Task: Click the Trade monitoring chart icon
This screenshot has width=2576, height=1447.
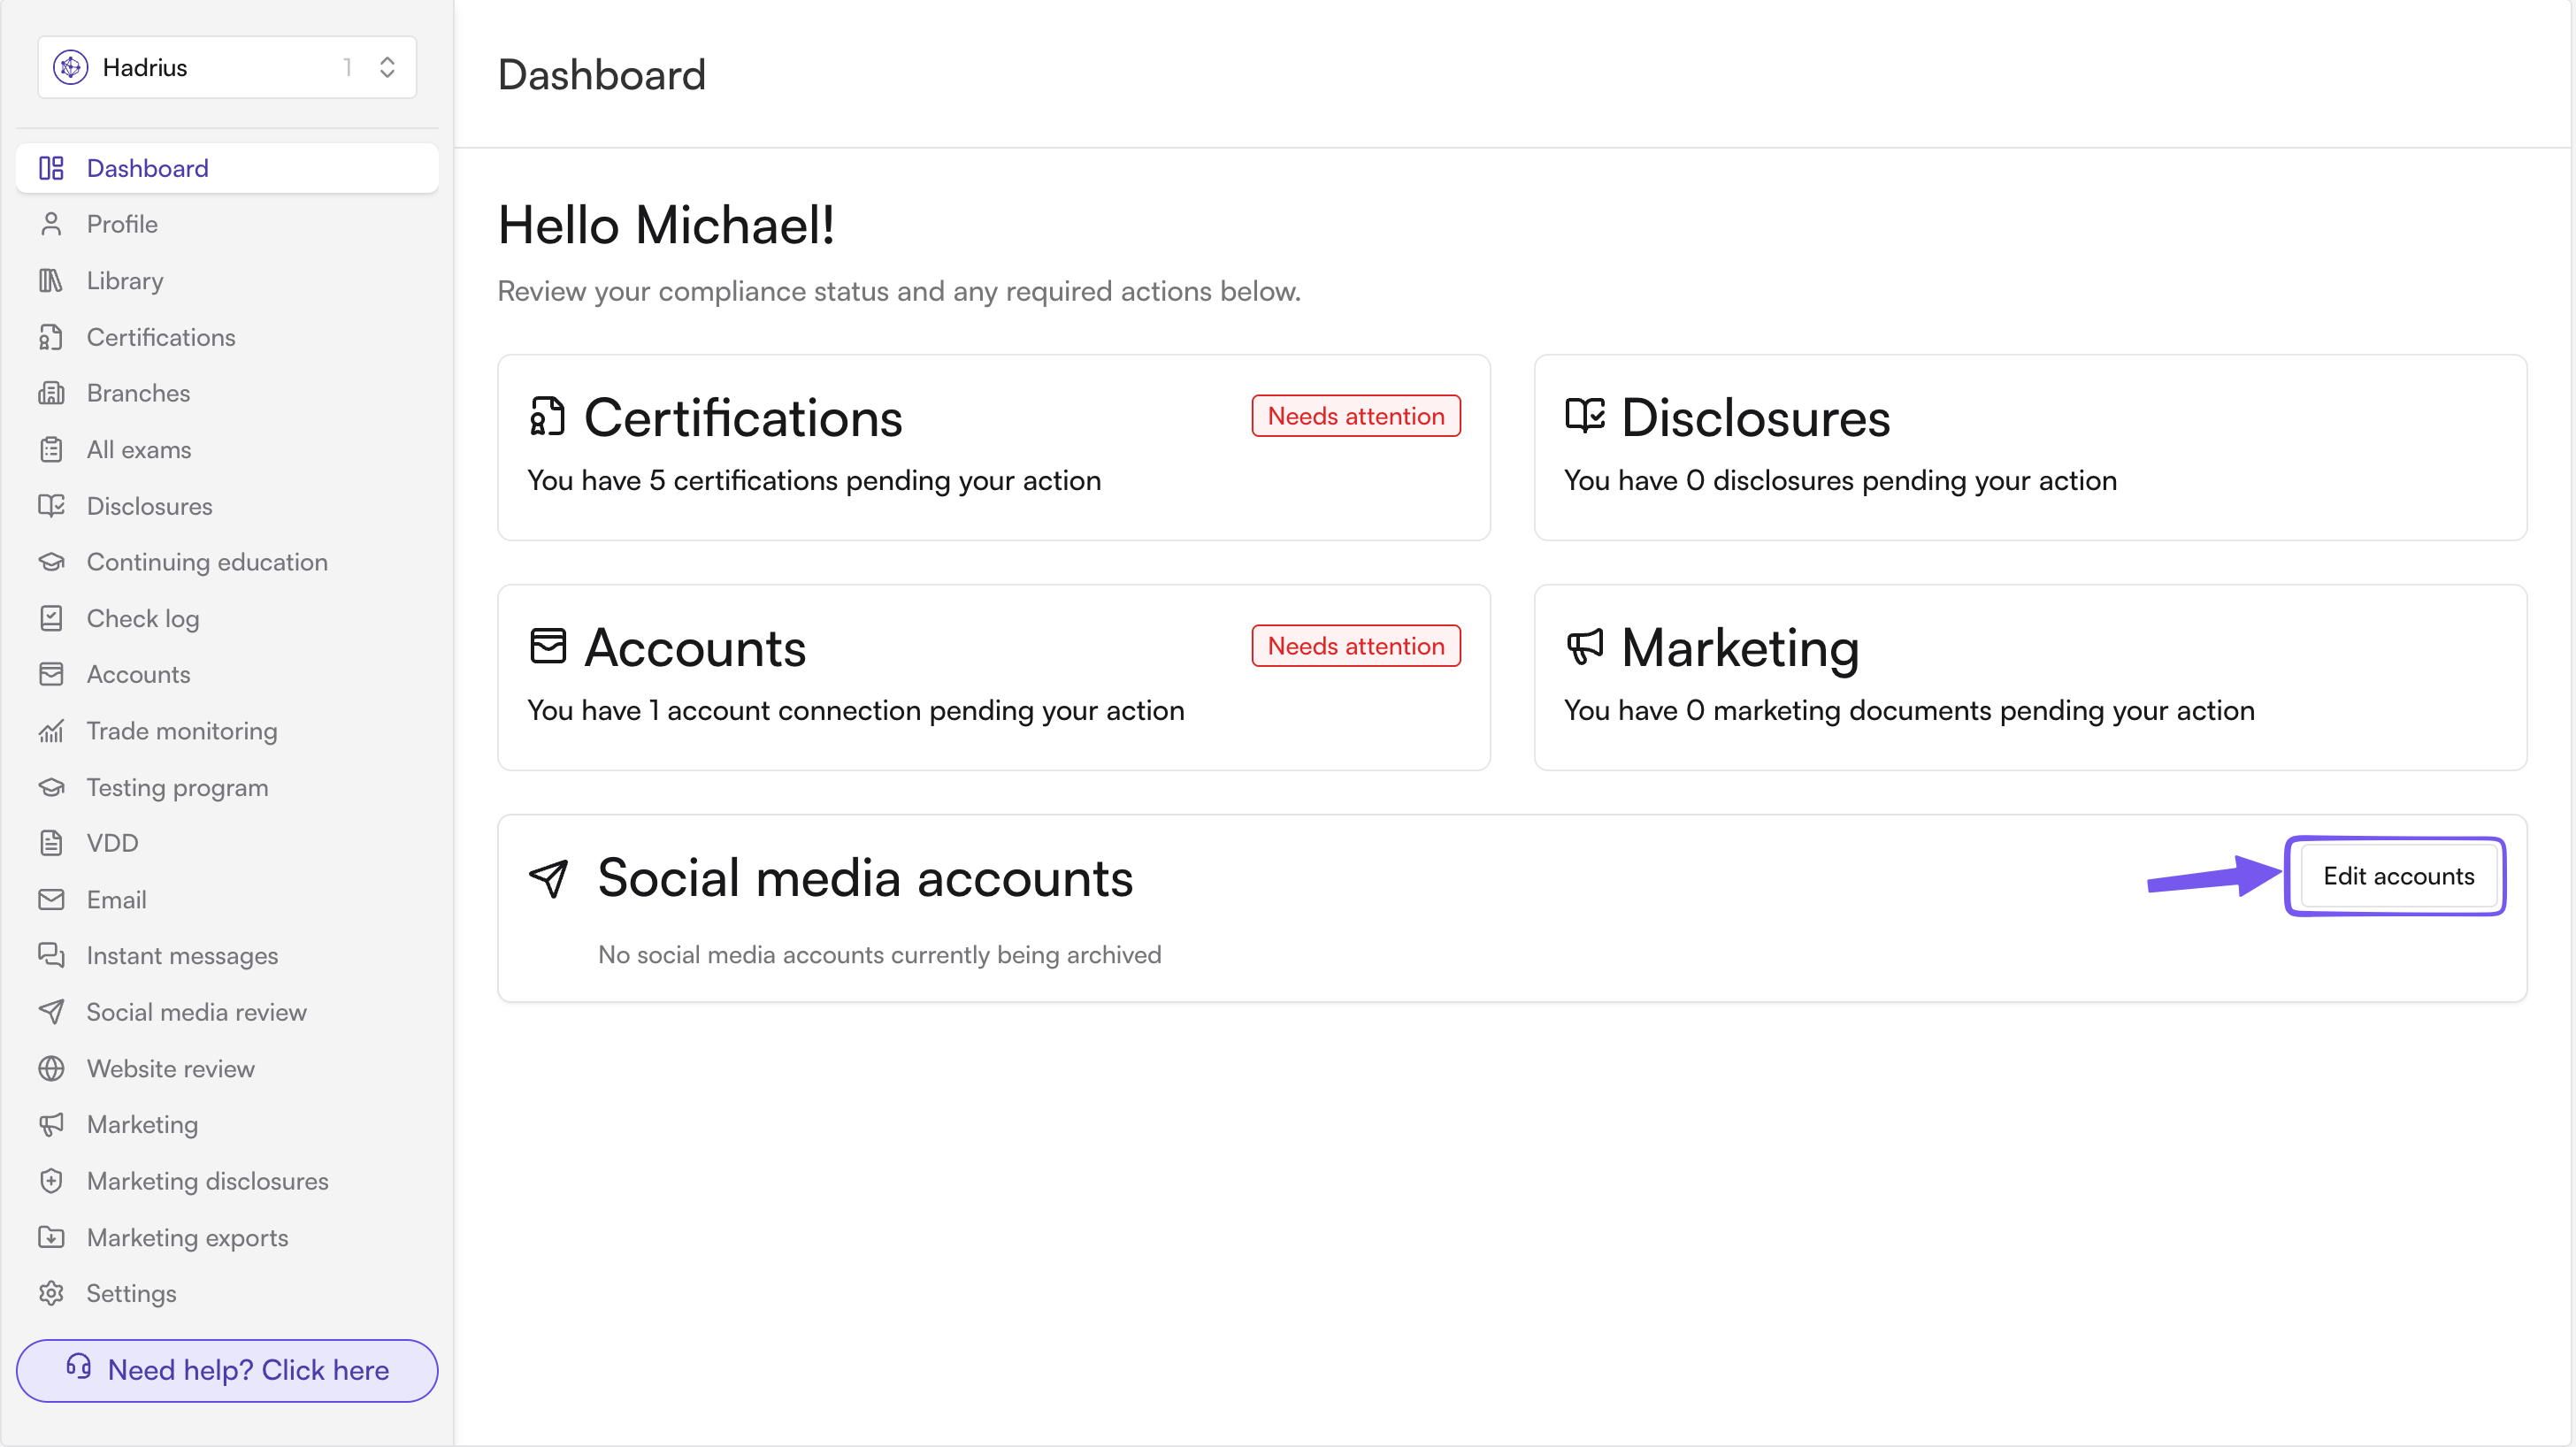Action: (x=51, y=731)
